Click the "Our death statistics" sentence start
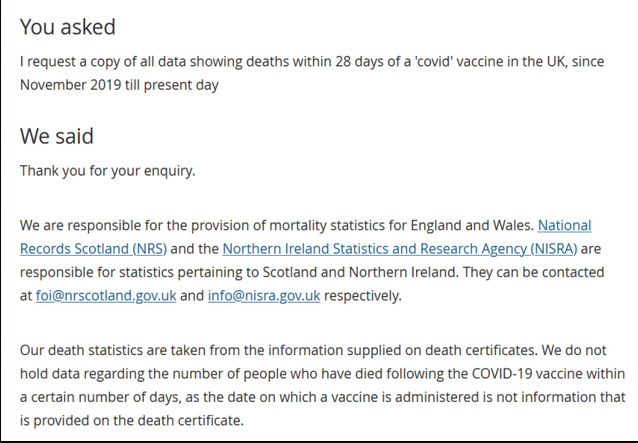This screenshot has height=443, width=638. coord(81,350)
